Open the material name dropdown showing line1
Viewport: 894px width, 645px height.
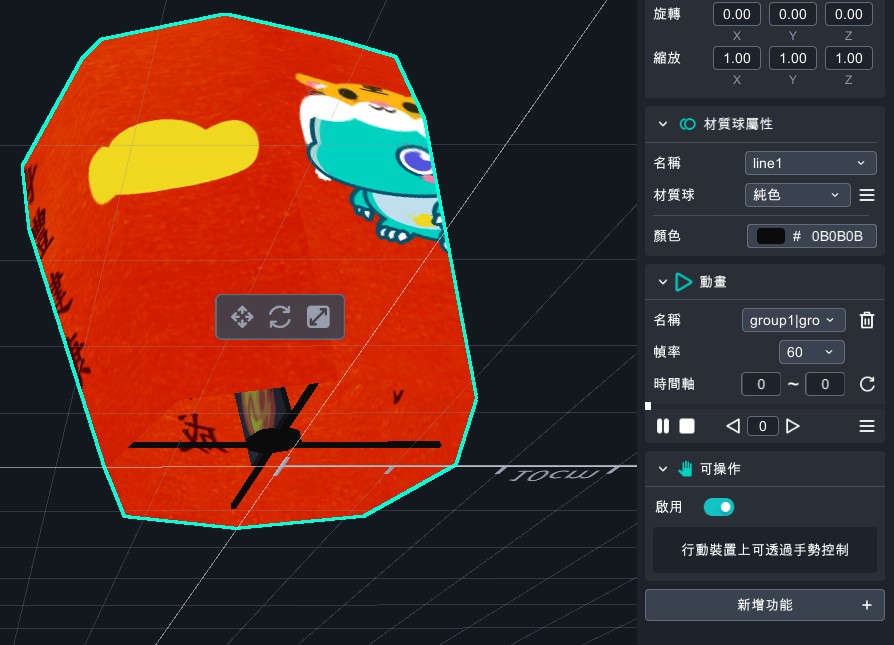[810, 163]
